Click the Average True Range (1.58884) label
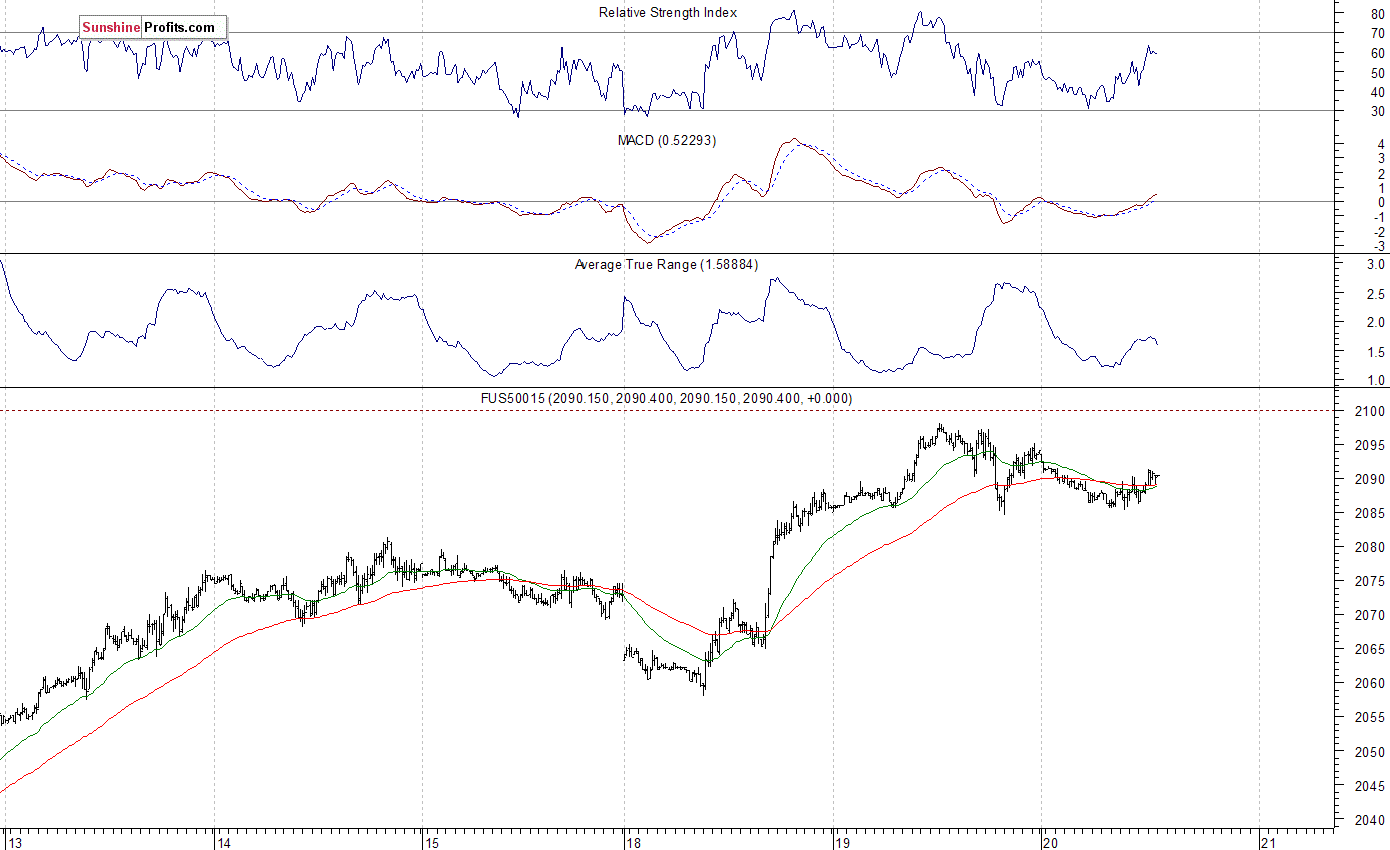The width and height of the screenshot is (1390, 850). (666, 265)
